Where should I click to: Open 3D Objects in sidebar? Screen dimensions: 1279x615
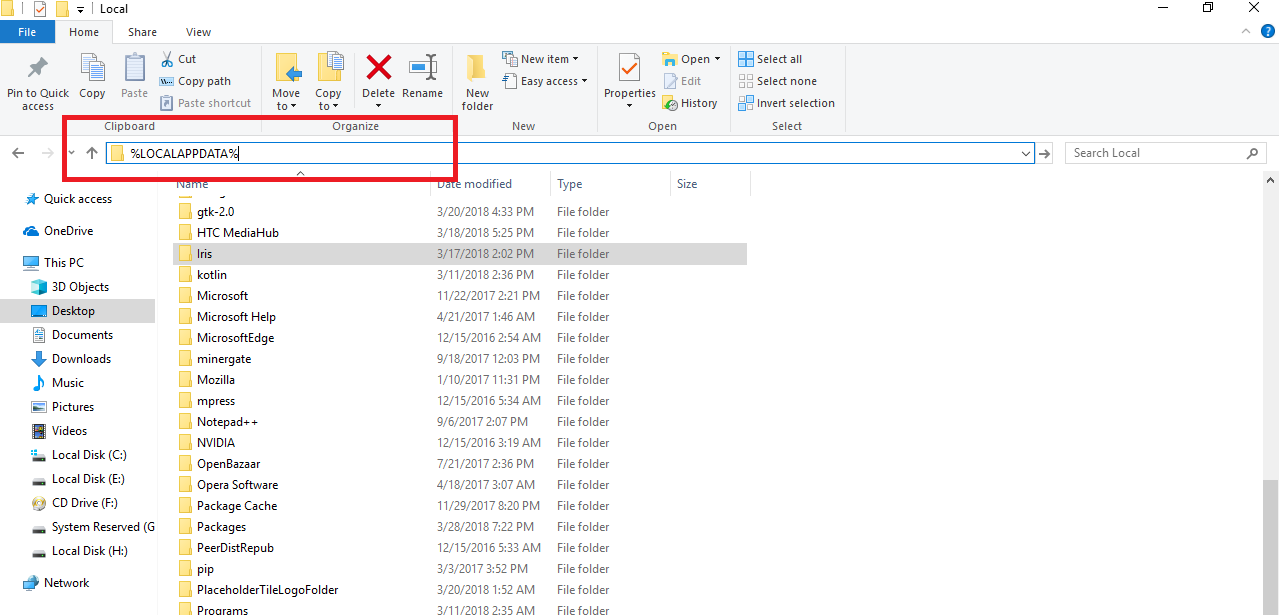(x=80, y=287)
